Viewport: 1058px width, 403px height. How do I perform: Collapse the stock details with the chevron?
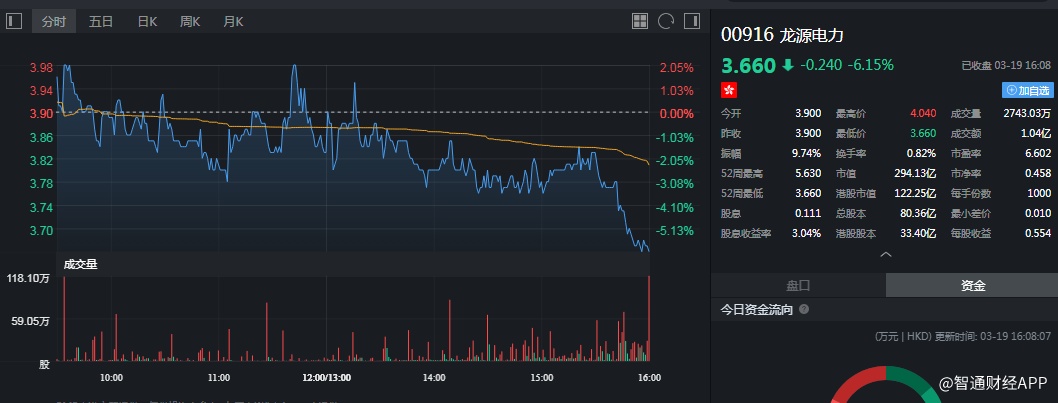884,256
